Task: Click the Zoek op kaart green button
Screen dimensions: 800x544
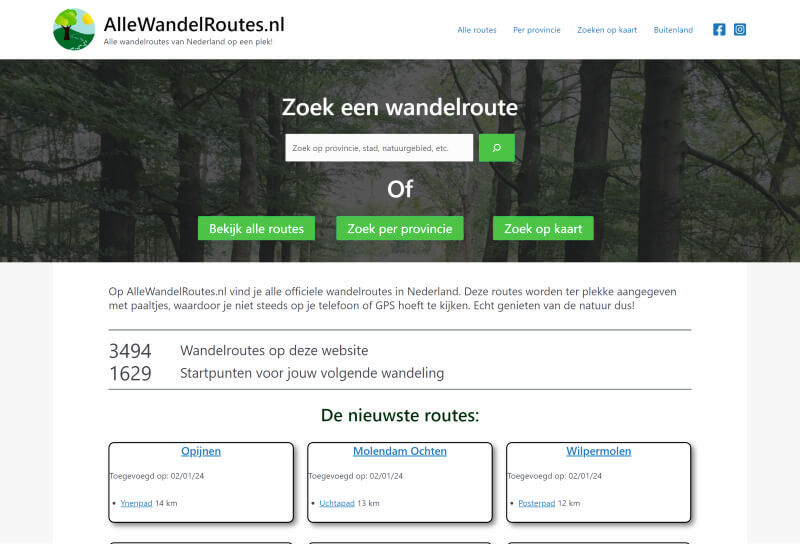Action: pos(543,228)
